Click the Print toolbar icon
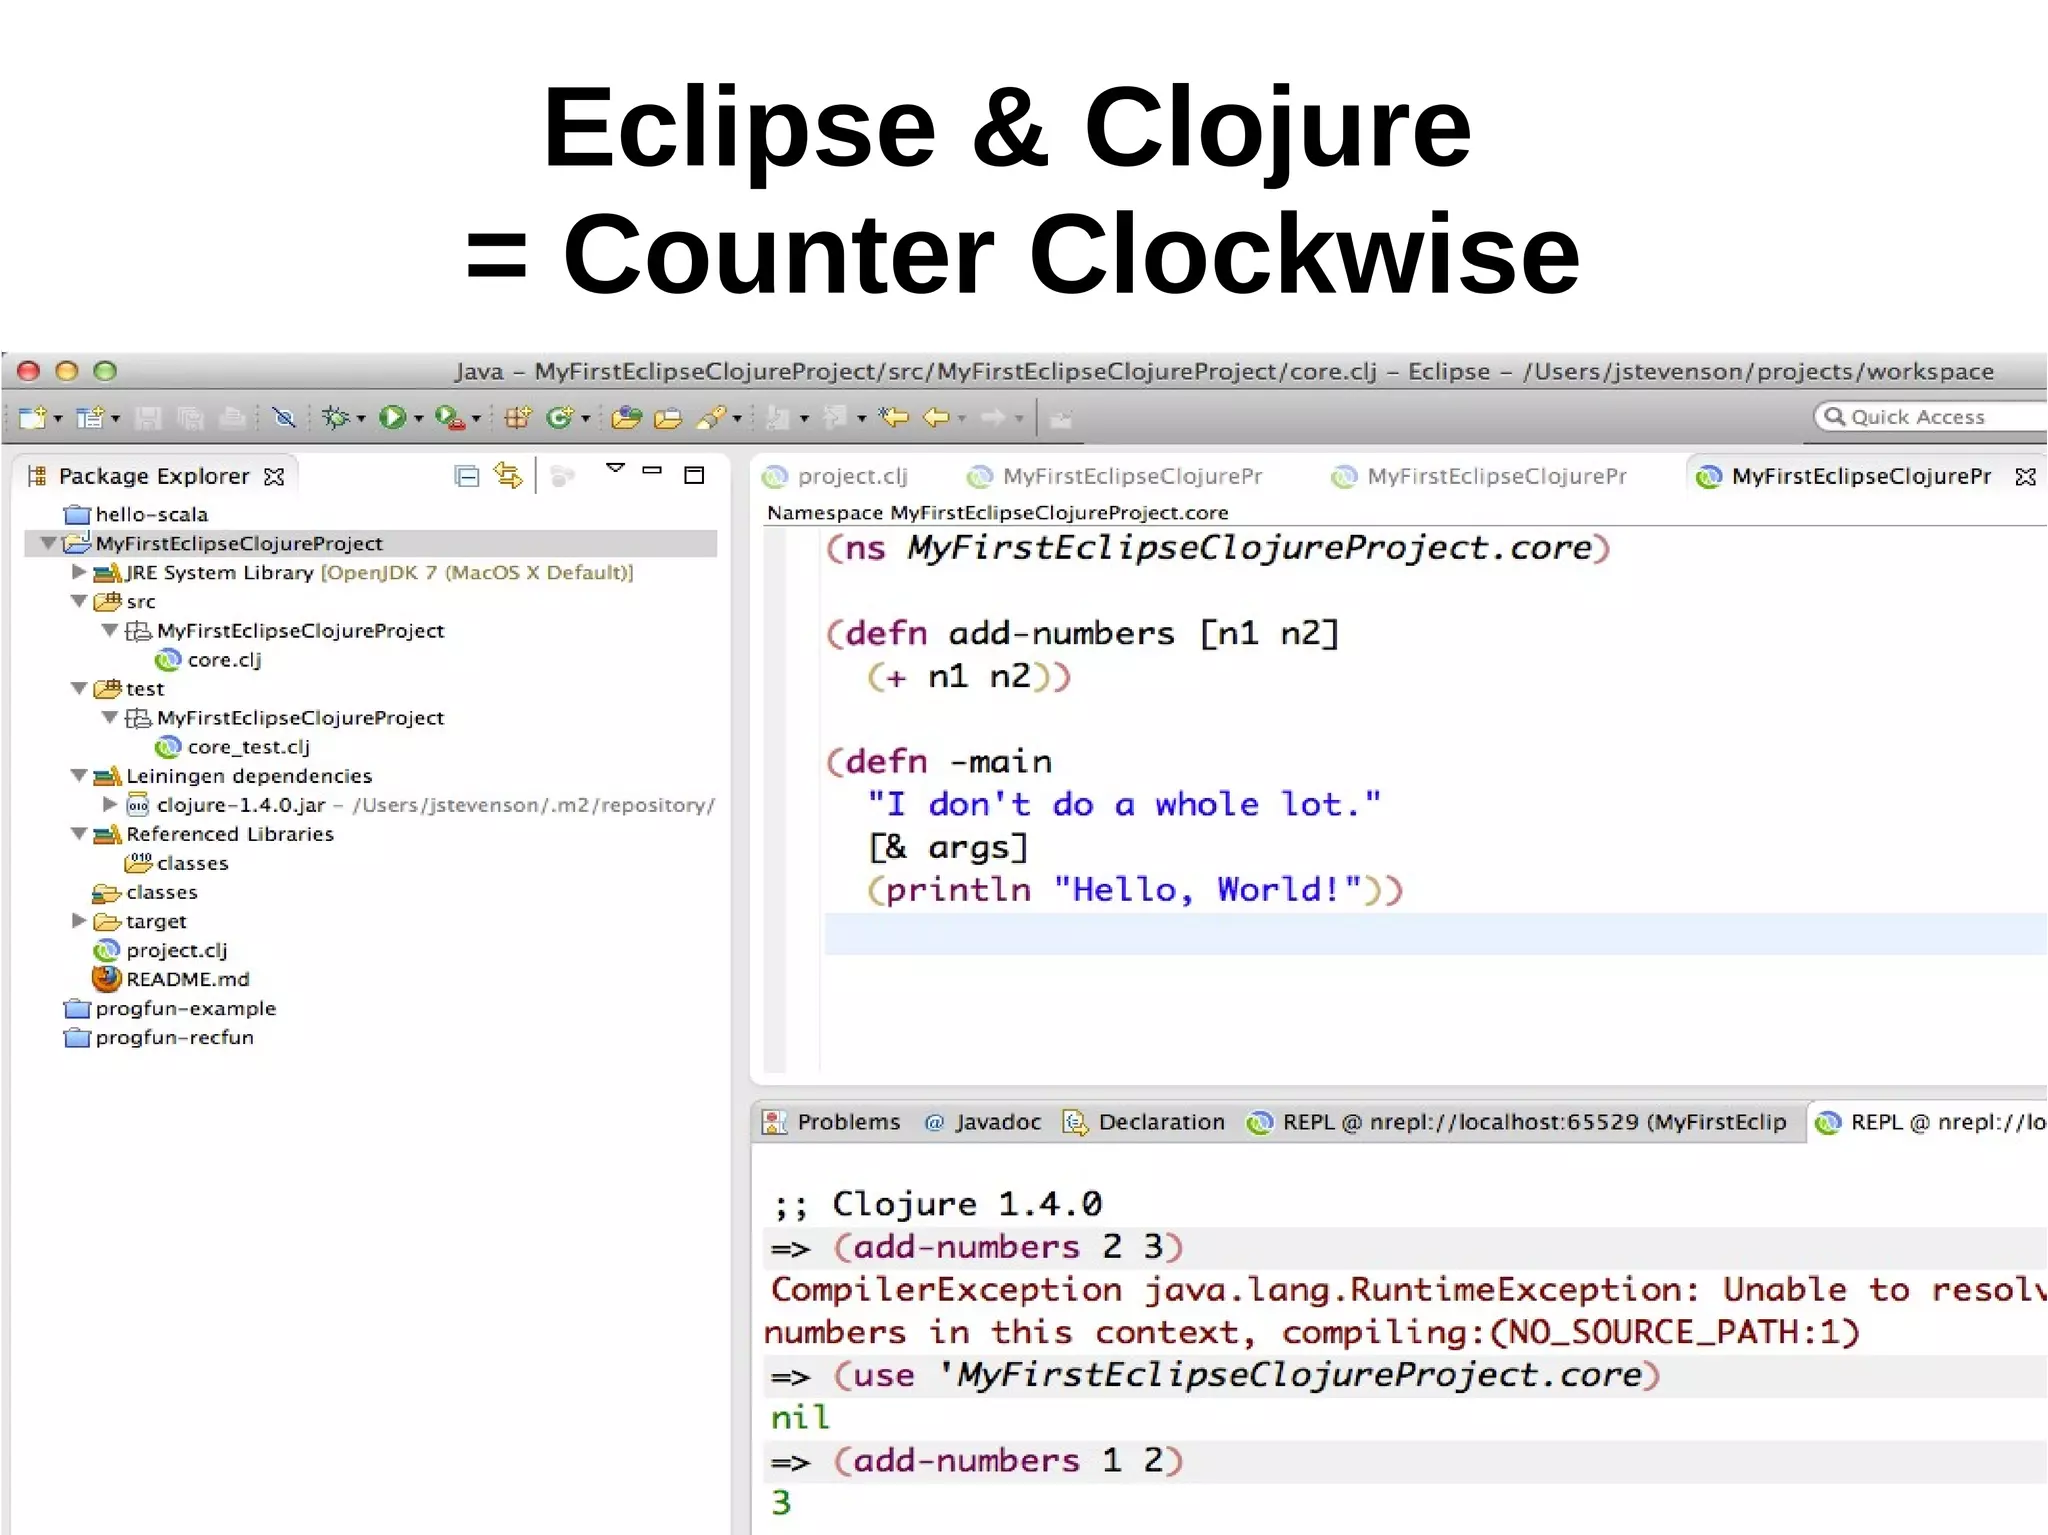Viewport: 2048px width, 1535px height. [232, 418]
